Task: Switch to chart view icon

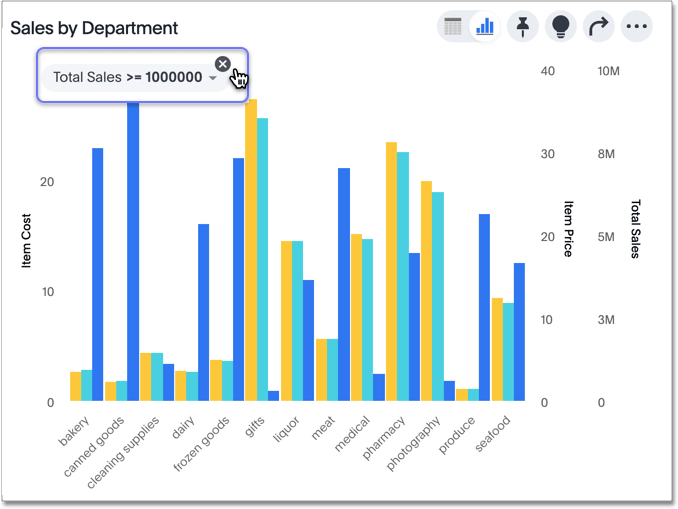Action: (485, 27)
